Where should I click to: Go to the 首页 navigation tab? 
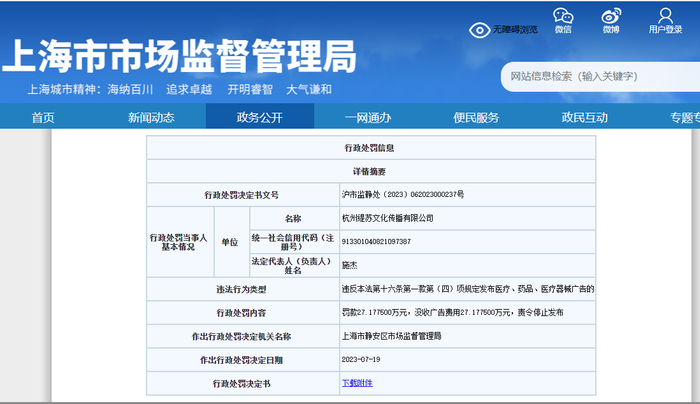tap(43, 118)
